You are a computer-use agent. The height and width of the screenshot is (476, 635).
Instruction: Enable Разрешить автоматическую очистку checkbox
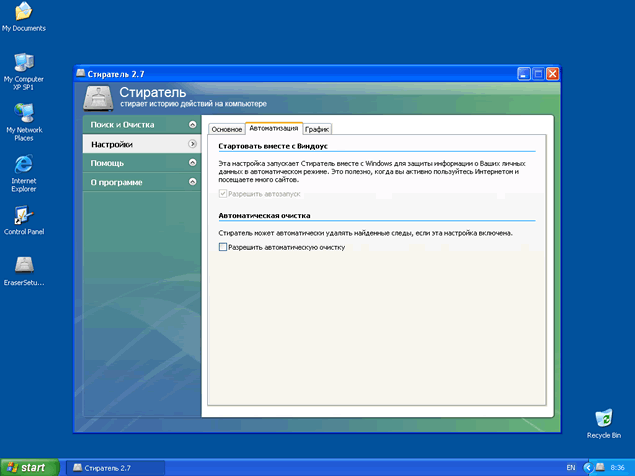[223, 247]
